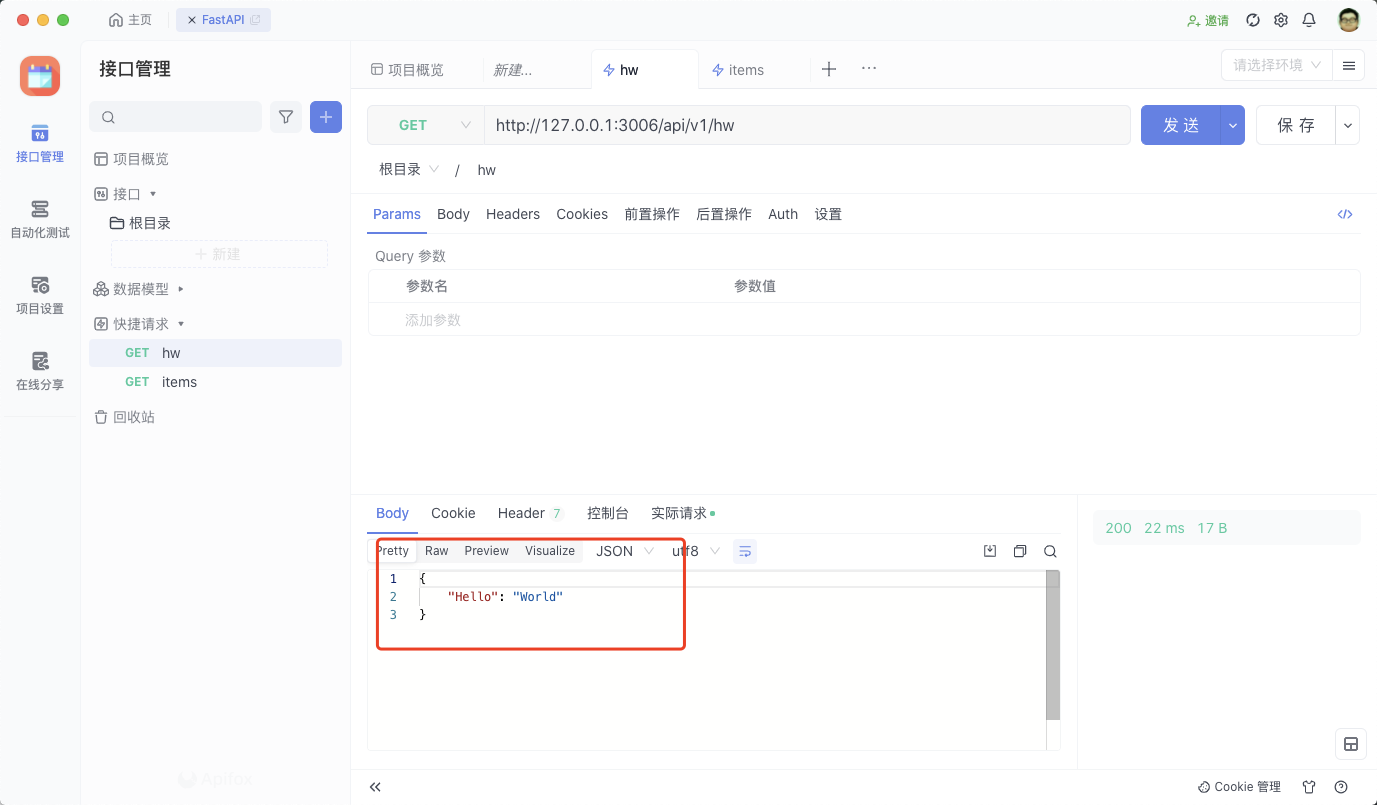
Task: Open the settings gear in the top bar
Action: click(x=1280, y=19)
